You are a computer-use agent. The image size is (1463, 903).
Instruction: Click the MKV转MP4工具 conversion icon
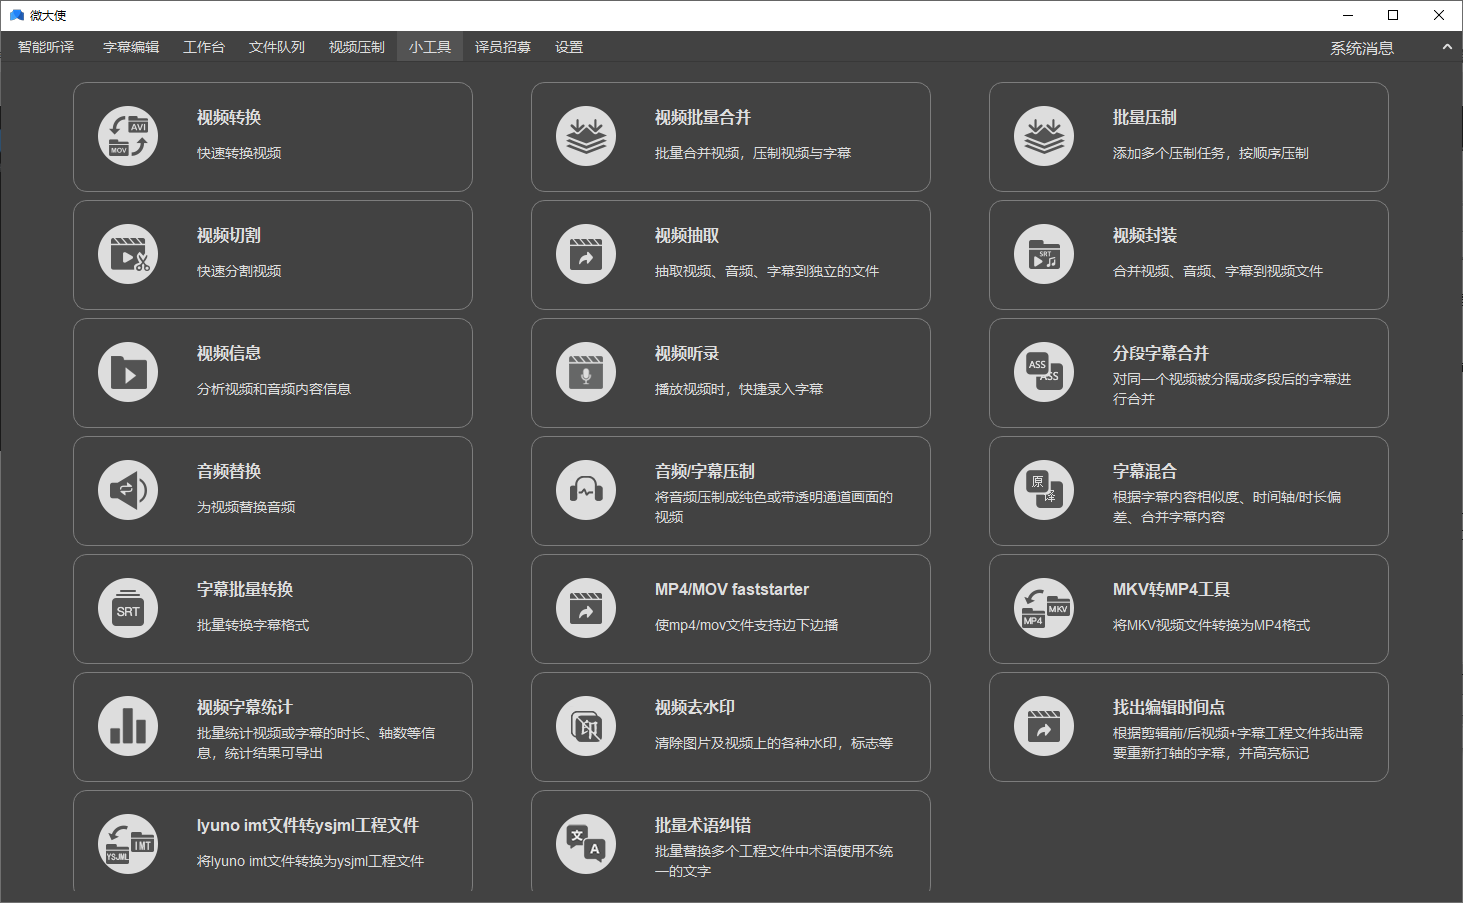point(1044,608)
